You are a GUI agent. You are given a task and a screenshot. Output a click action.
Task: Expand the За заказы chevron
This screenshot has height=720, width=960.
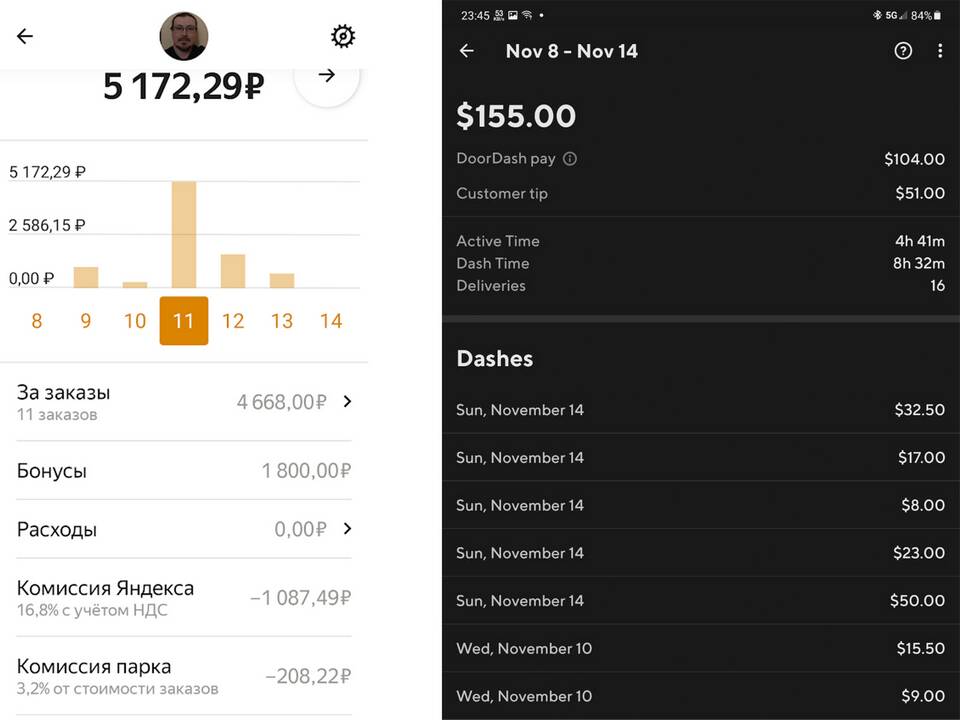pyautogui.click(x=347, y=401)
